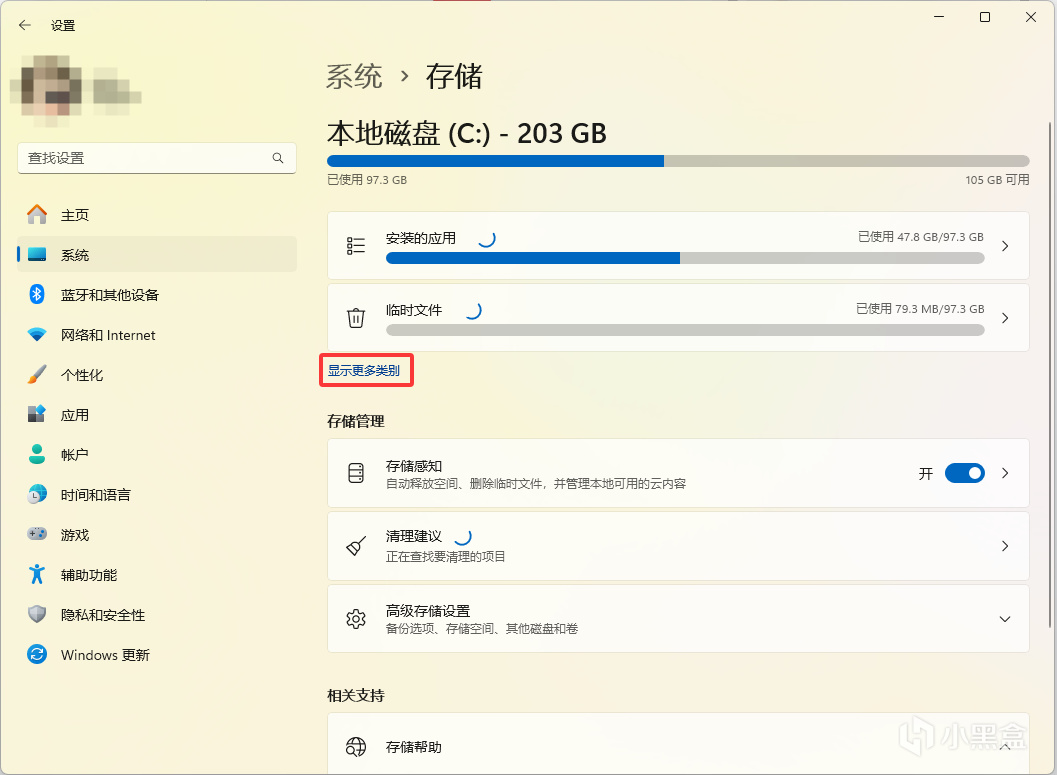Click the Wi-Fi network icon in sidebar
This screenshot has height=775, width=1057.
coord(37,335)
